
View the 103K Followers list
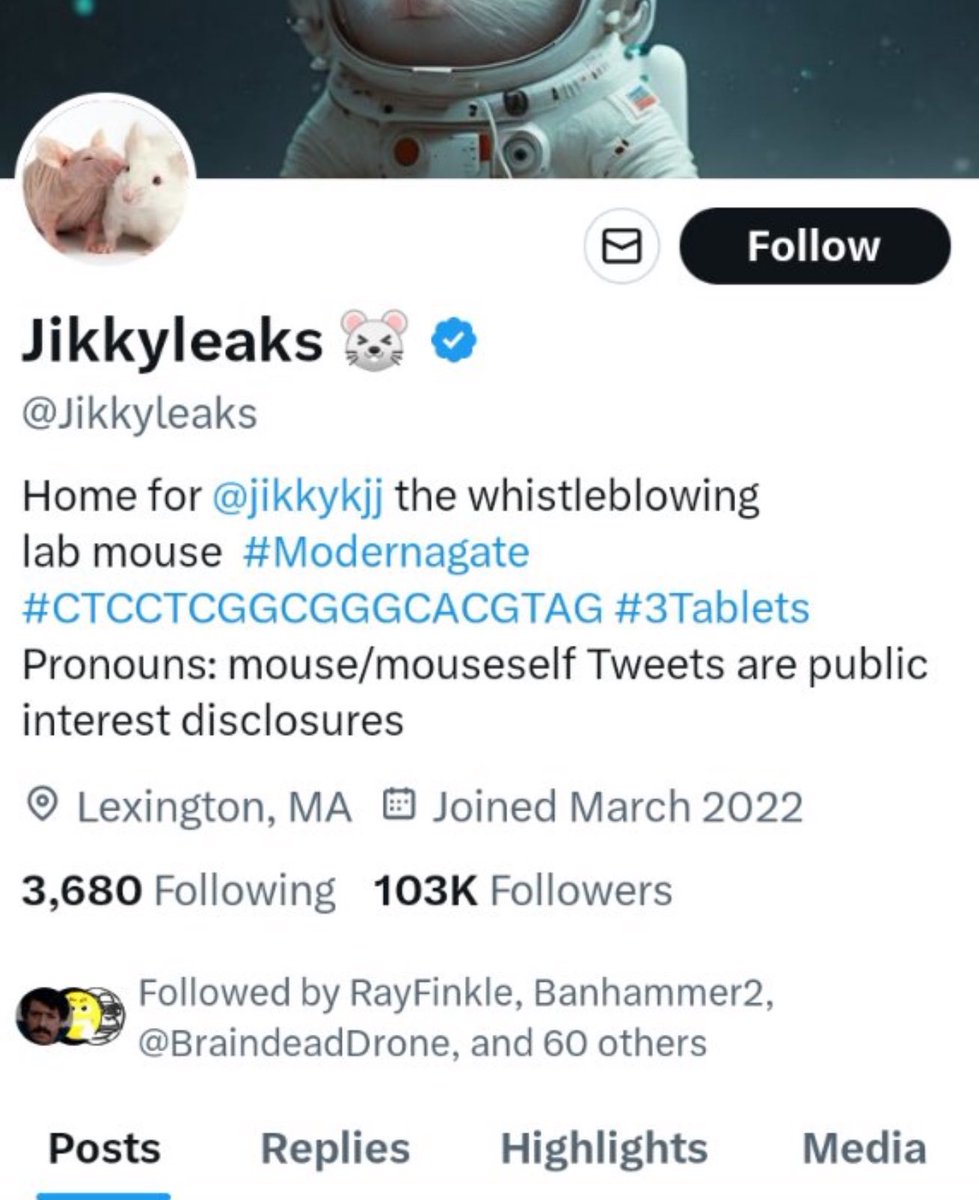[522, 890]
